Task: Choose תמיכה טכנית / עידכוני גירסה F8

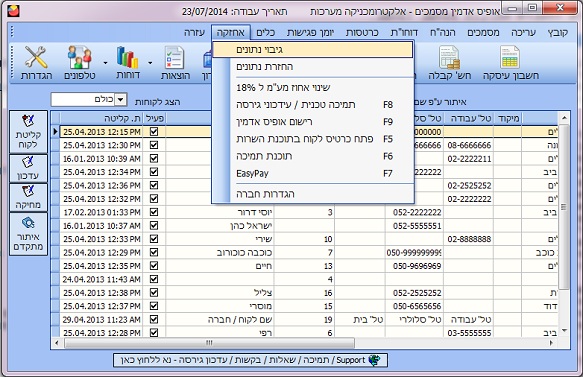Action: [313, 105]
